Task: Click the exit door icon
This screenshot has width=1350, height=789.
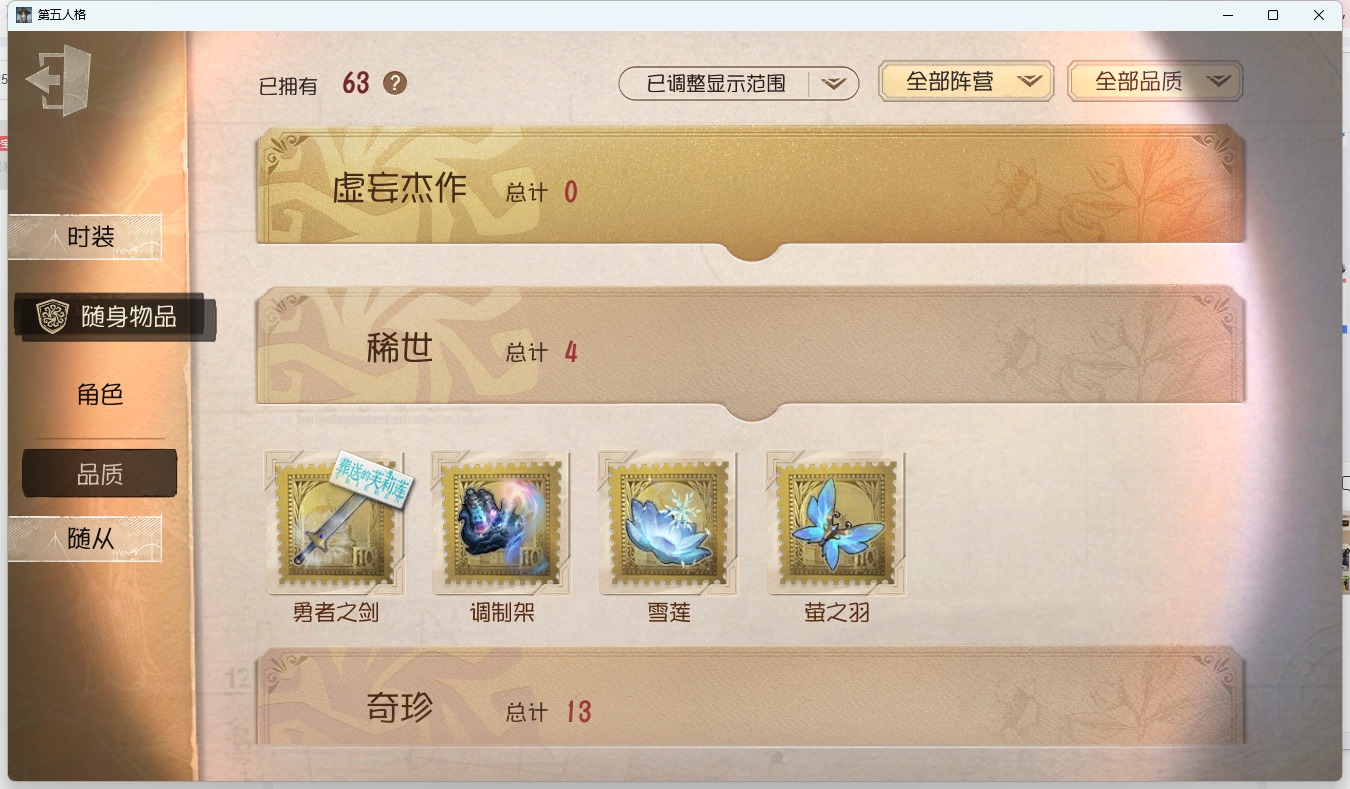Action: 59,80
